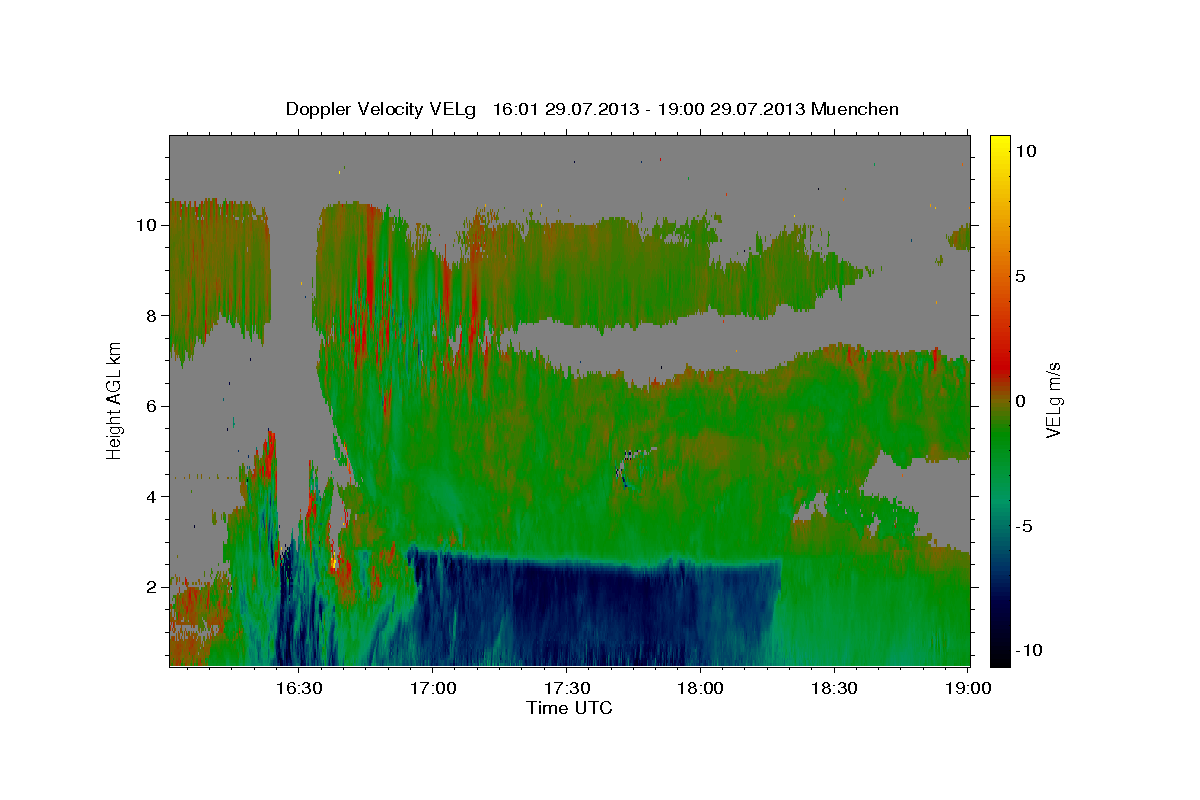Viewport: 1200px width, 800px height.
Task: Click the 'Time UTC' axis title
Action: pyautogui.click(x=569, y=708)
